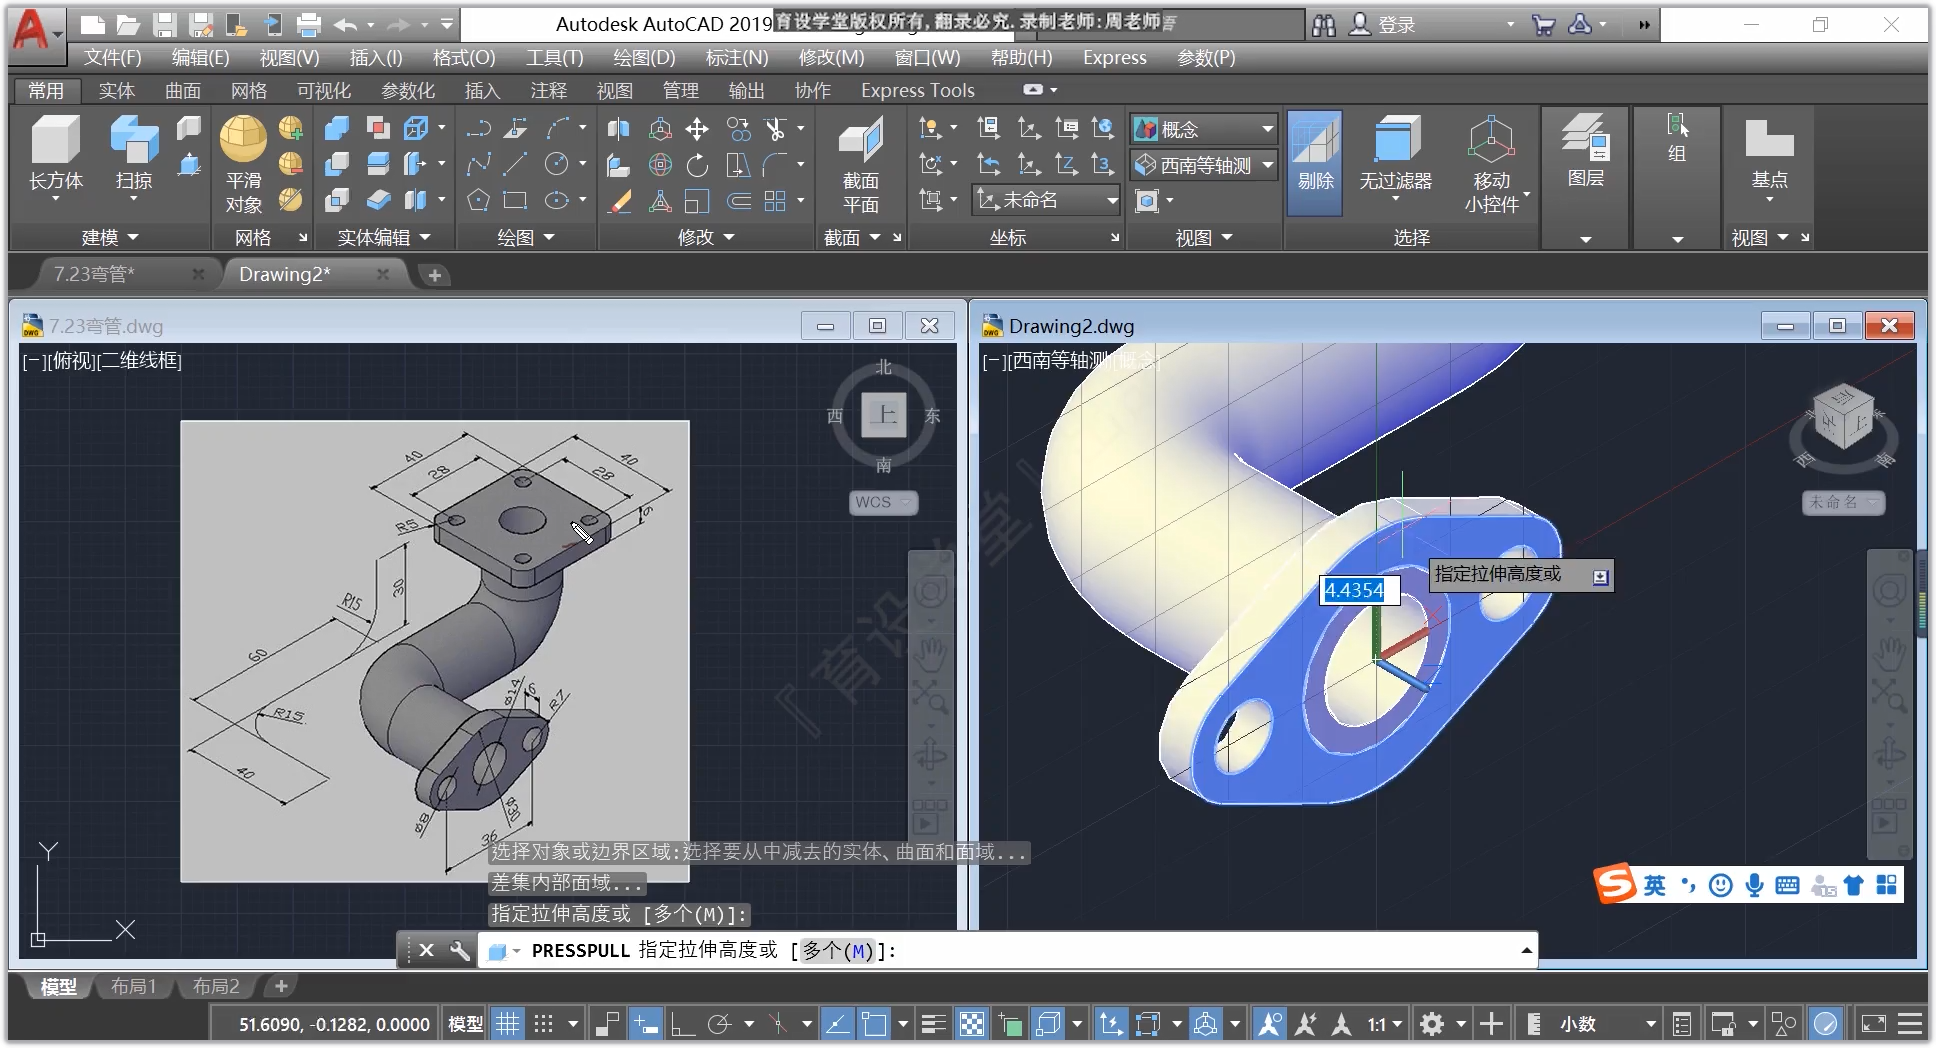Image resolution: width=1936 pixels, height=1048 pixels.
Task: Open the 修改(M) menu
Action: coord(831,58)
